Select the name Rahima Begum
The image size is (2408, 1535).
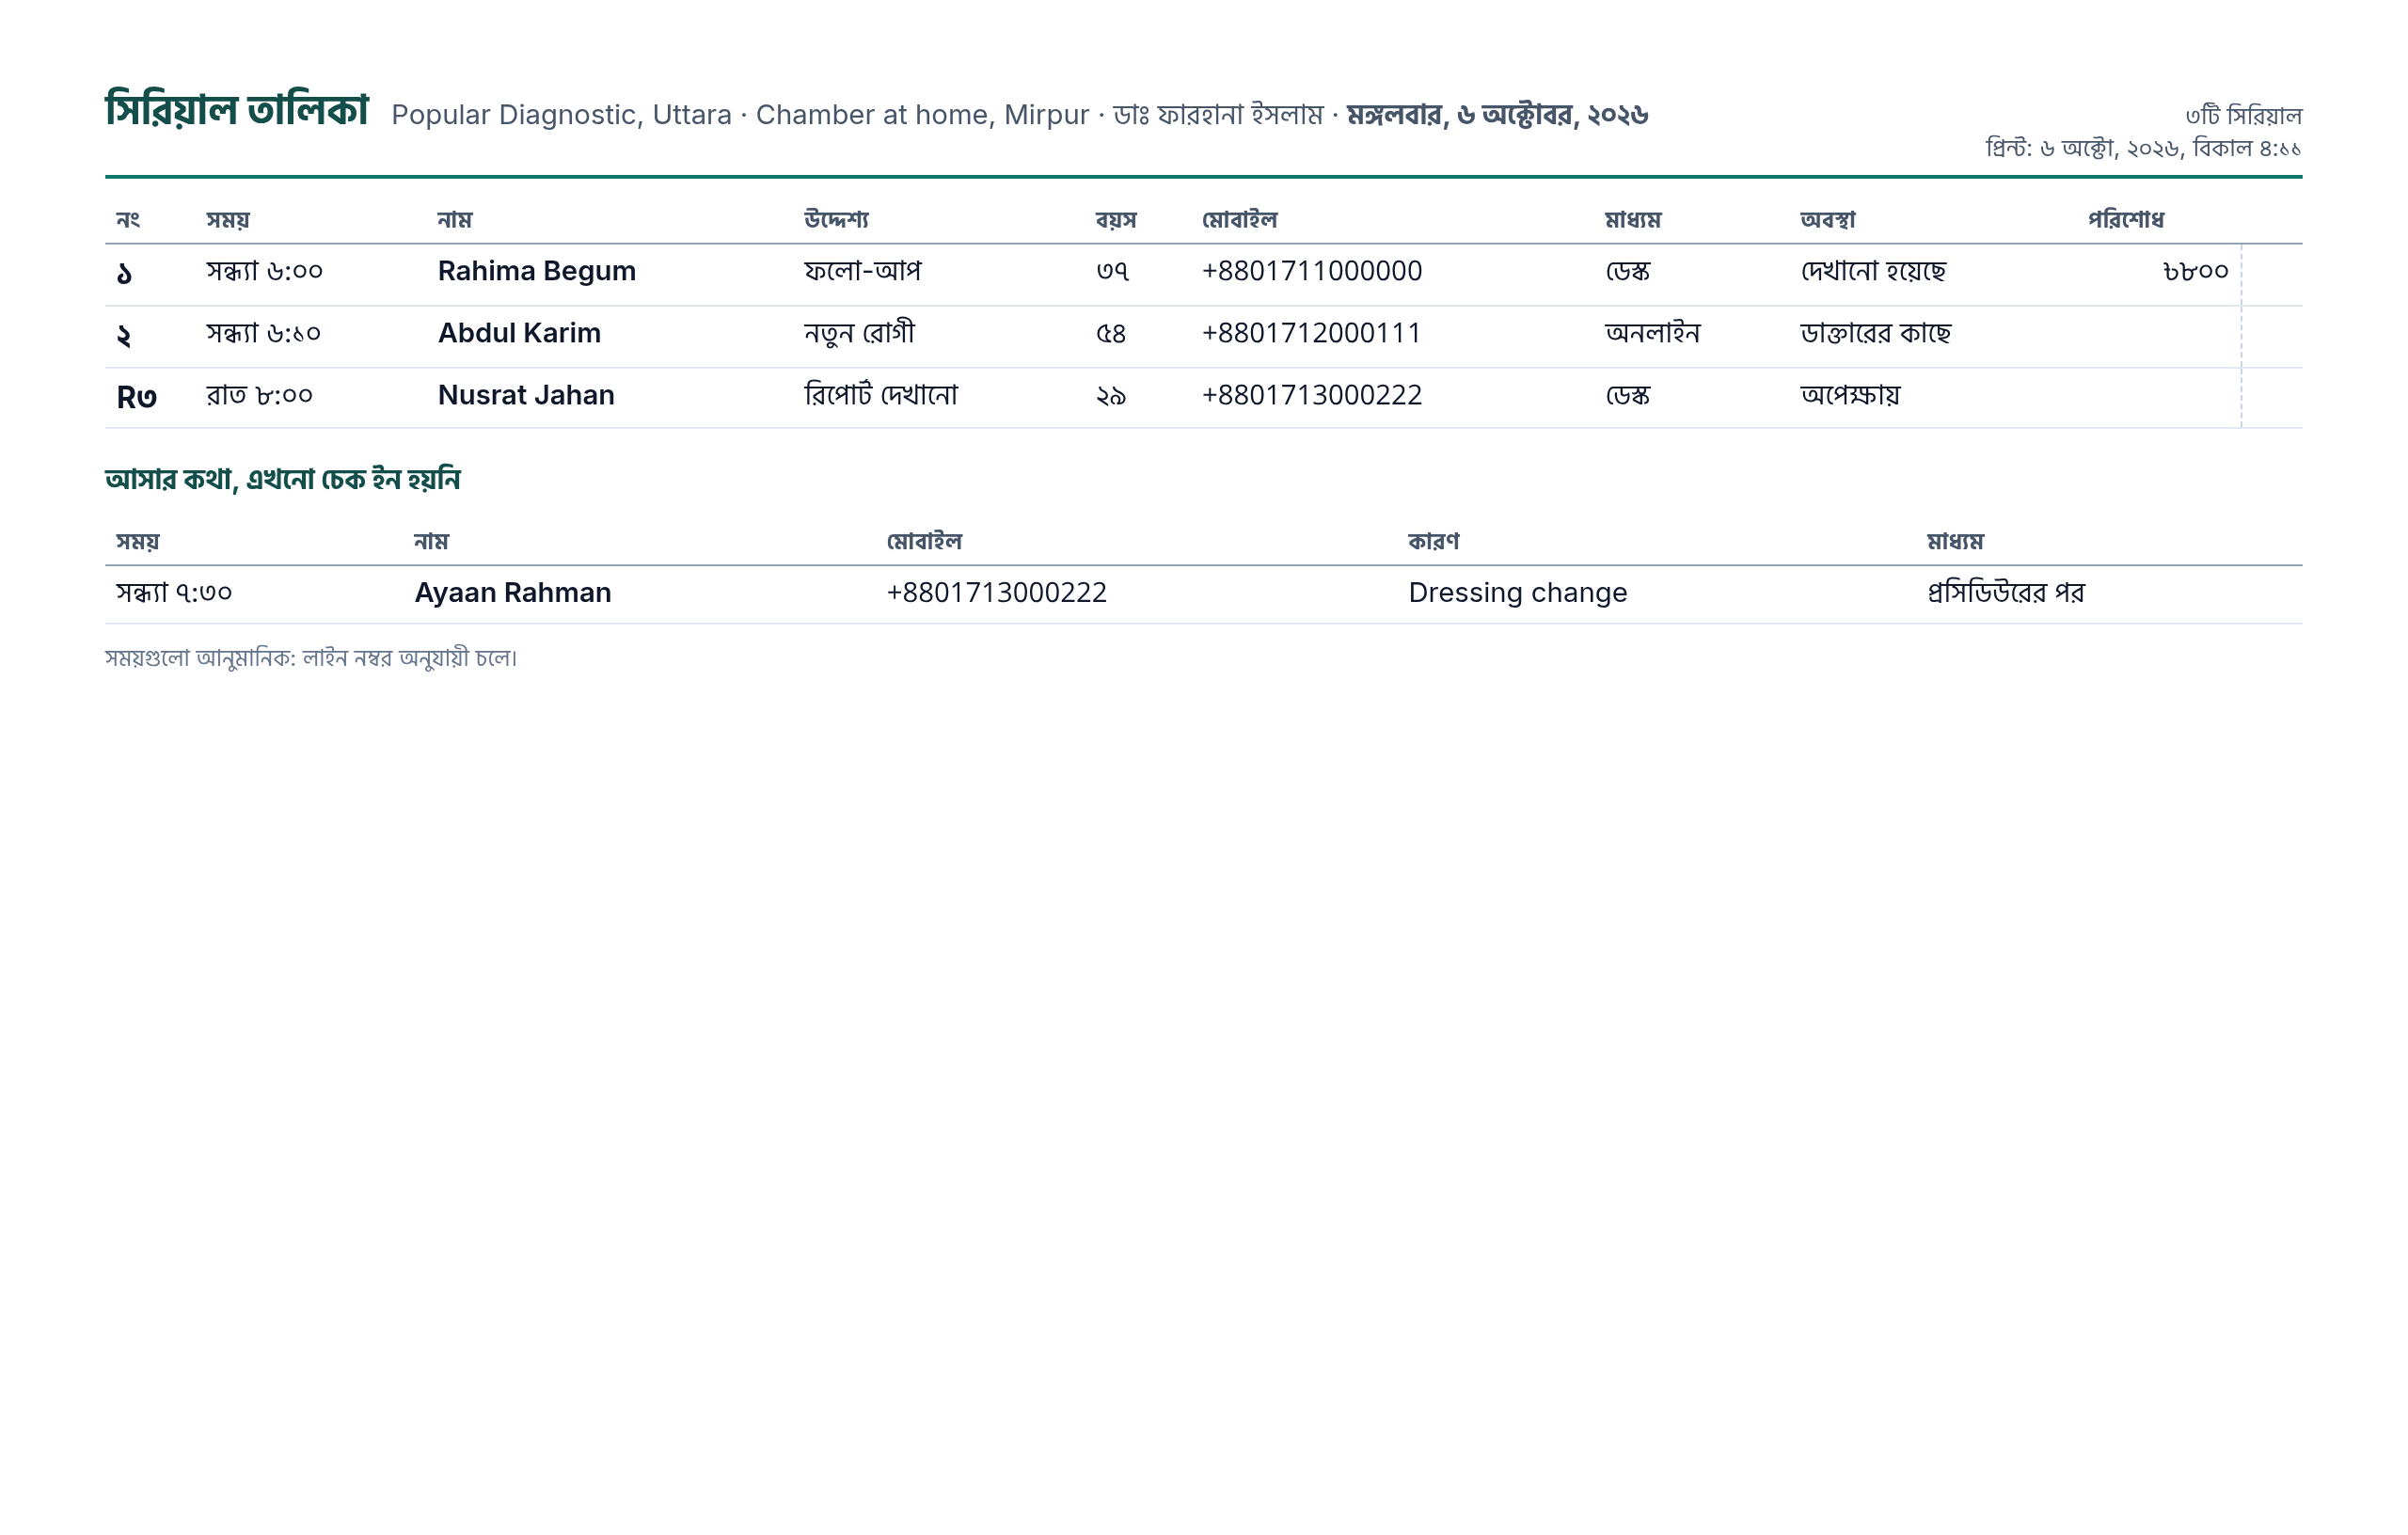coord(536,271)
